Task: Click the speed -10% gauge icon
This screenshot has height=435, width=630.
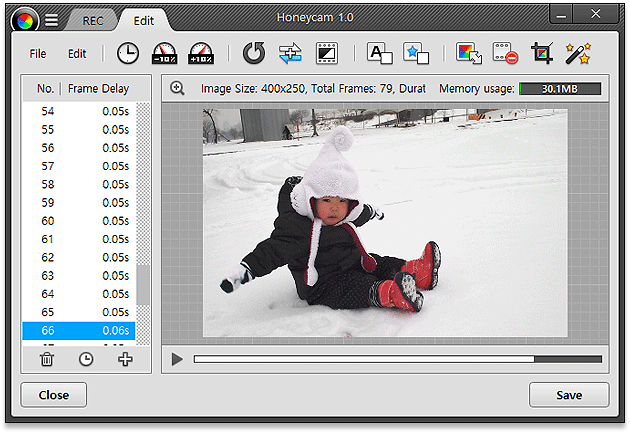Action: (x=164, y=53)
